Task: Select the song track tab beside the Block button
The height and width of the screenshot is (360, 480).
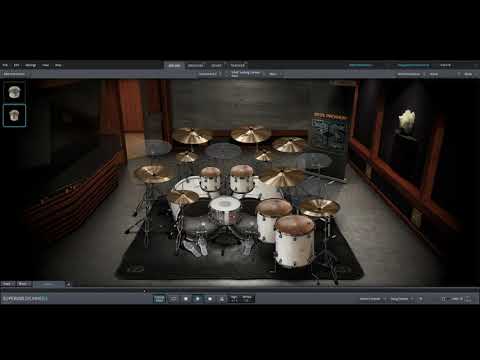Action: click(x=49, y=284)
